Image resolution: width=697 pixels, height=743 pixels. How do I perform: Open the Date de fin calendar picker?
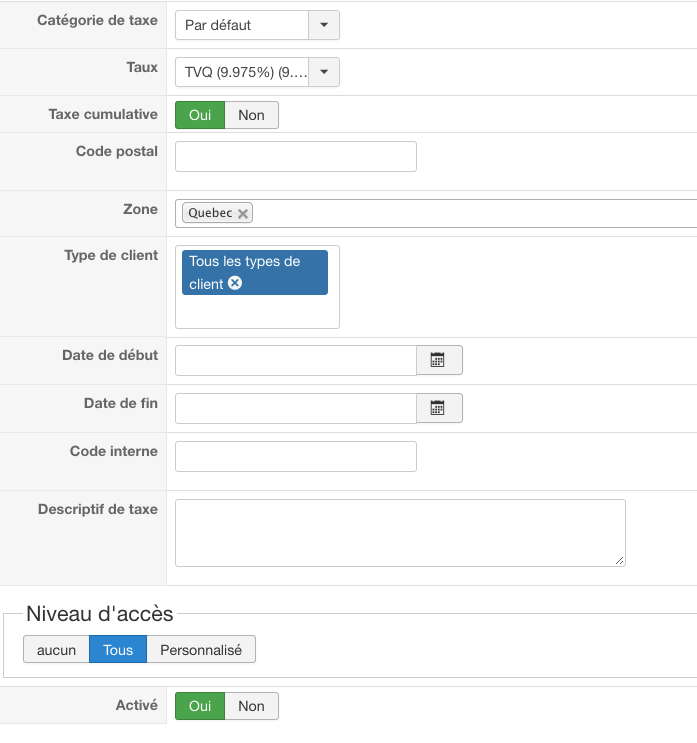[438, 408]
